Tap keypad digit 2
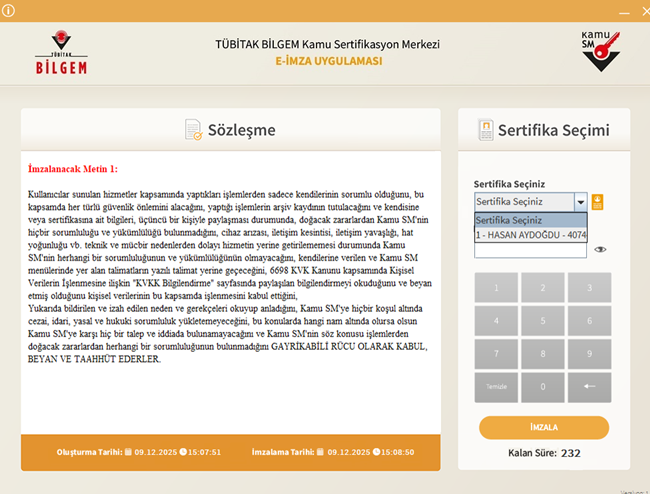Screen dimensions: 650x494 (543, 288)
